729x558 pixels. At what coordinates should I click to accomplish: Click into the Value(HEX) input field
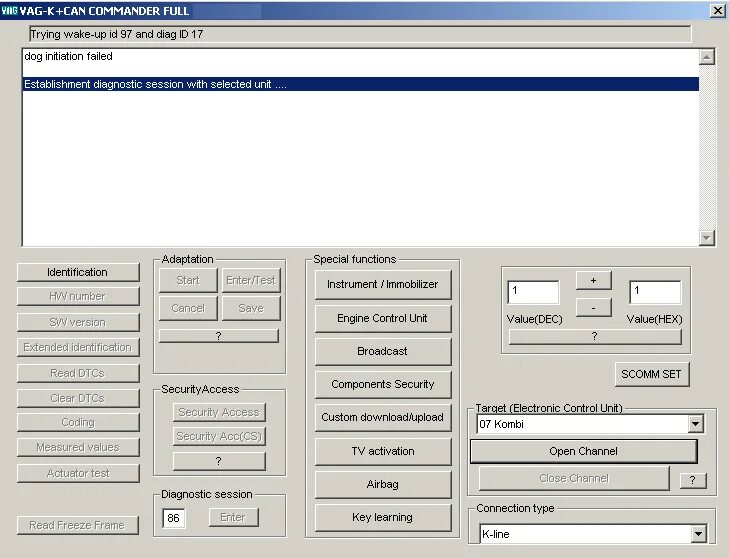655,292
